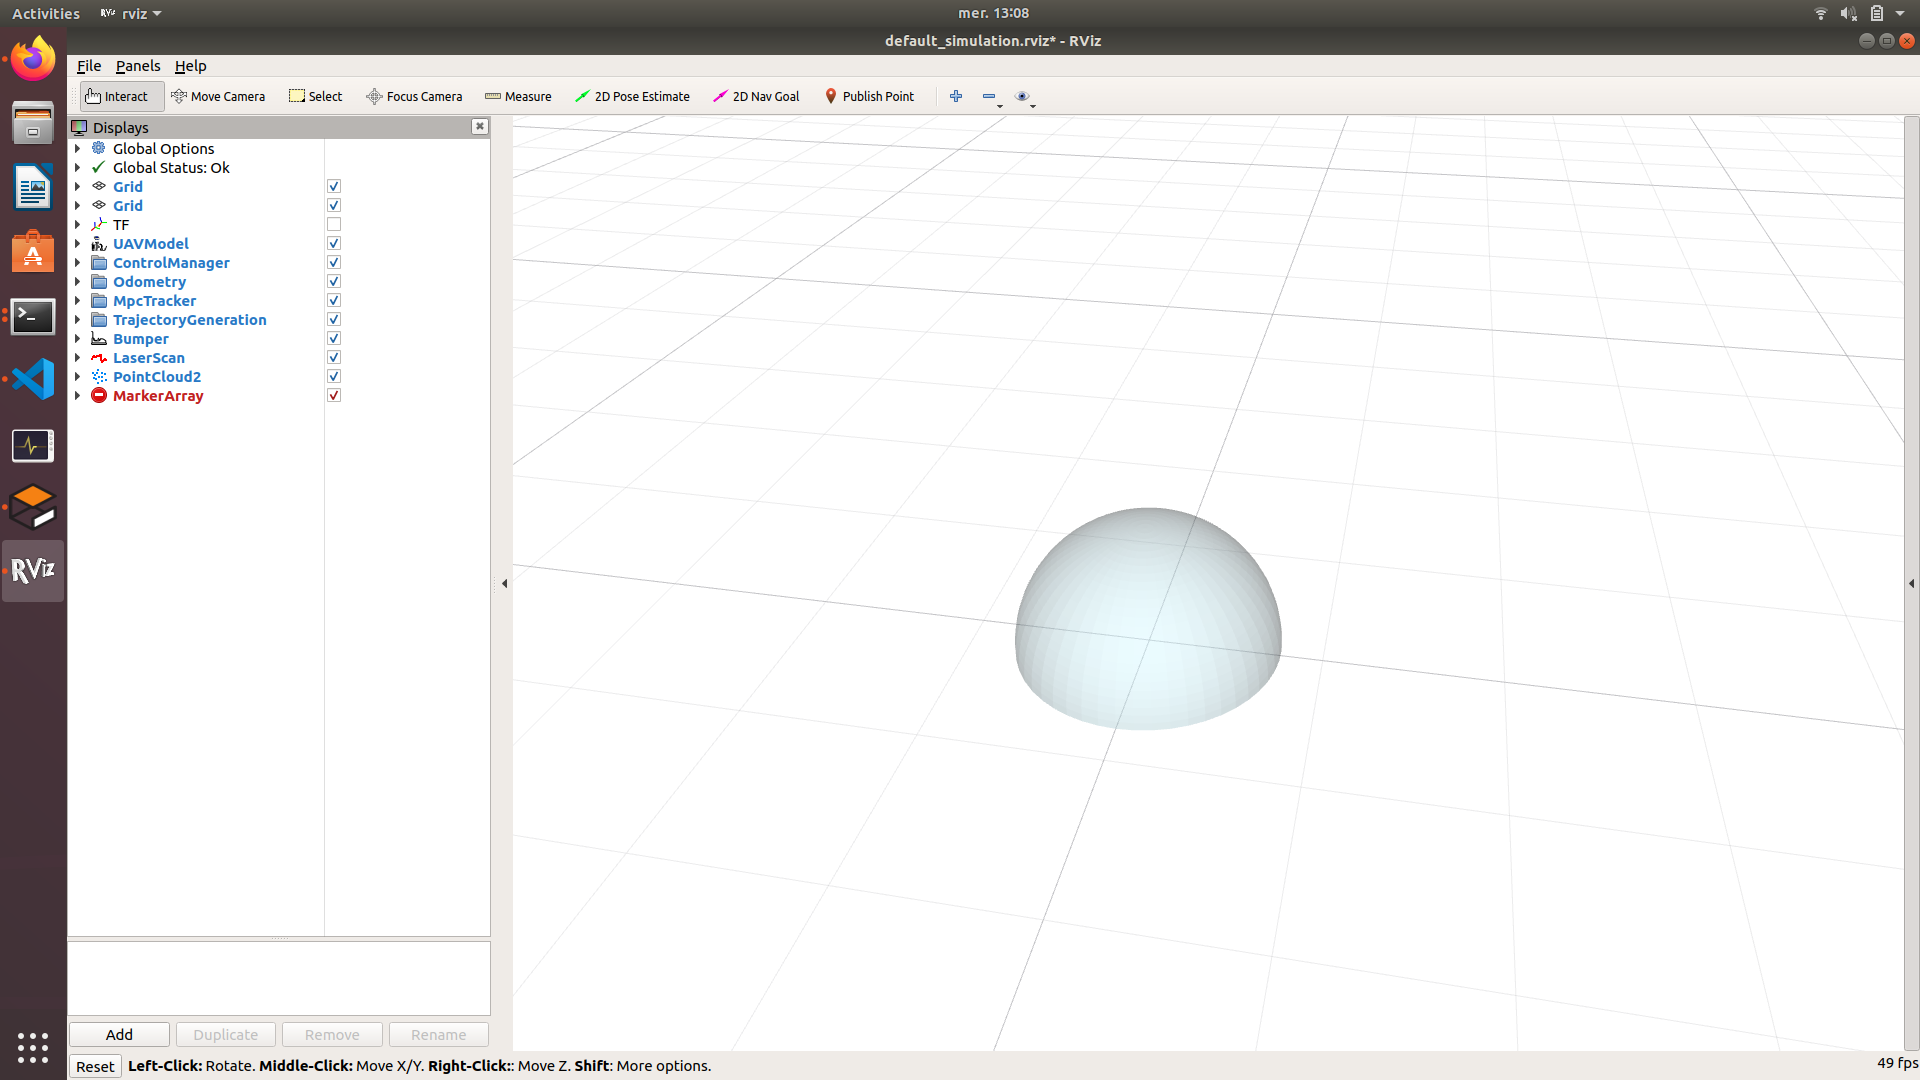Uncheck the UAVModel display

(334, 243)
